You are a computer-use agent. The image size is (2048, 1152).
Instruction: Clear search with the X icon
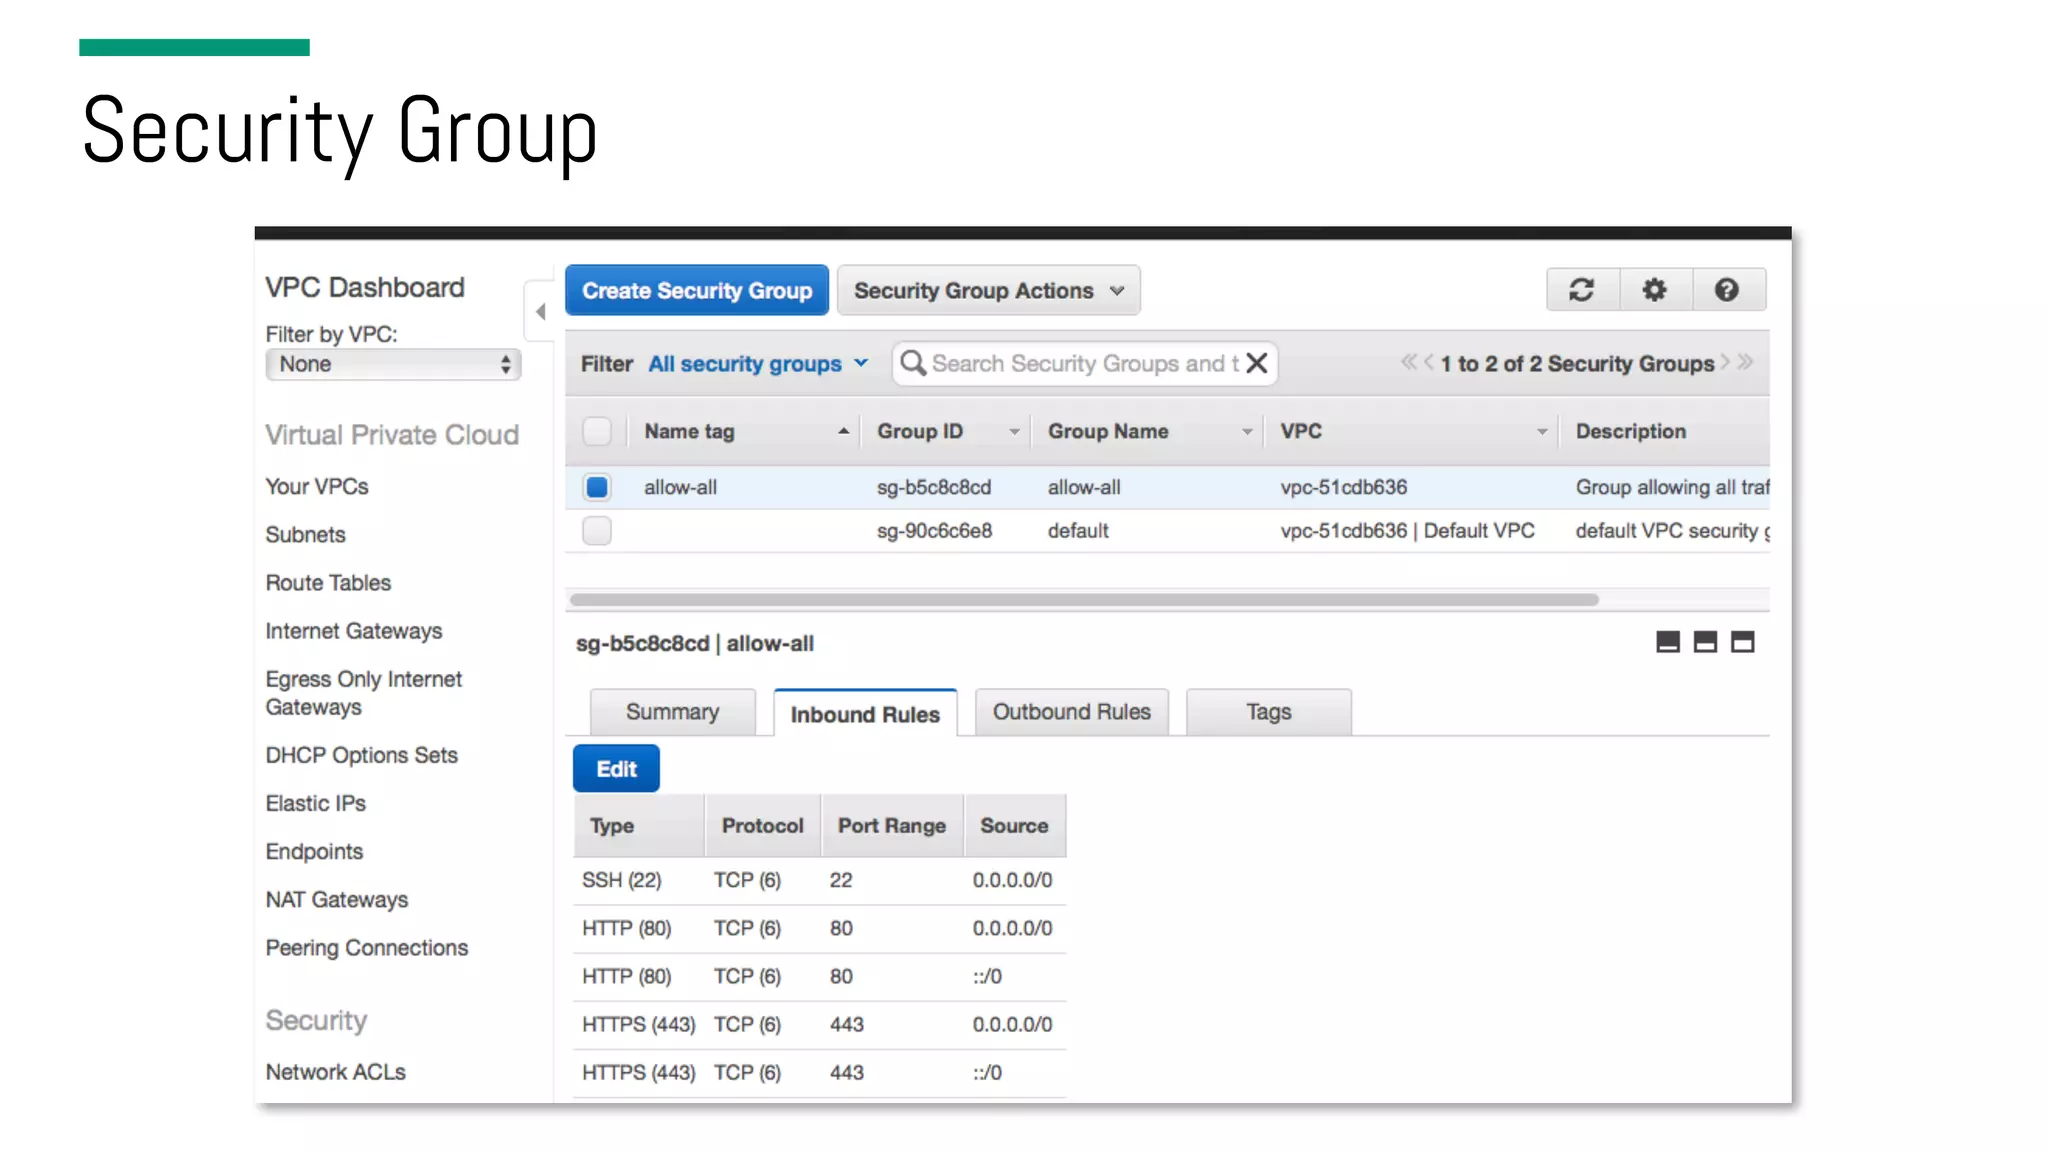coord(1257,363)
